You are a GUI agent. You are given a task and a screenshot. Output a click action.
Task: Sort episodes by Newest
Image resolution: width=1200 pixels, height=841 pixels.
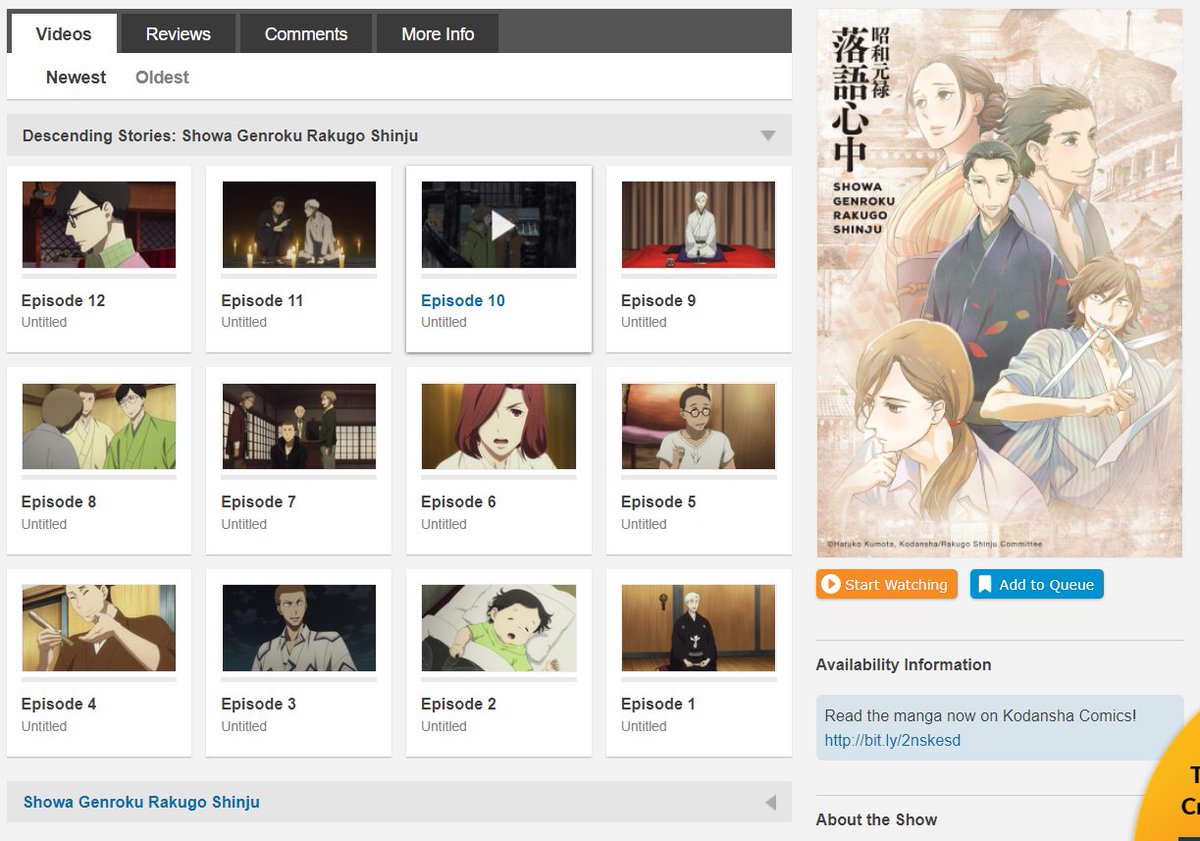click(x=76, y=77)
